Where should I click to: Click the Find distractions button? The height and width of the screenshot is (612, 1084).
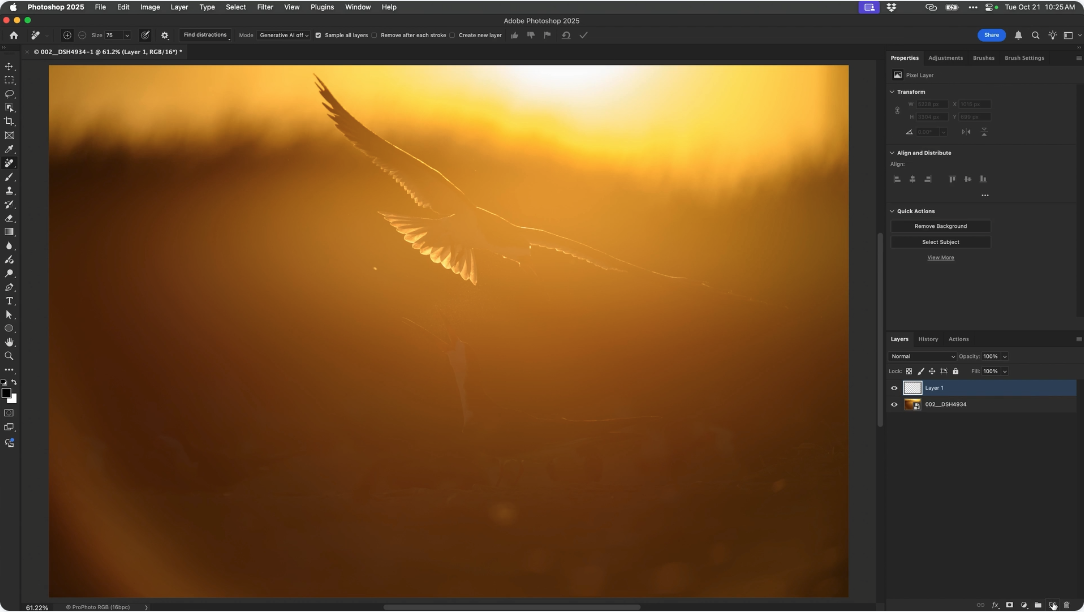coord(205,35)
